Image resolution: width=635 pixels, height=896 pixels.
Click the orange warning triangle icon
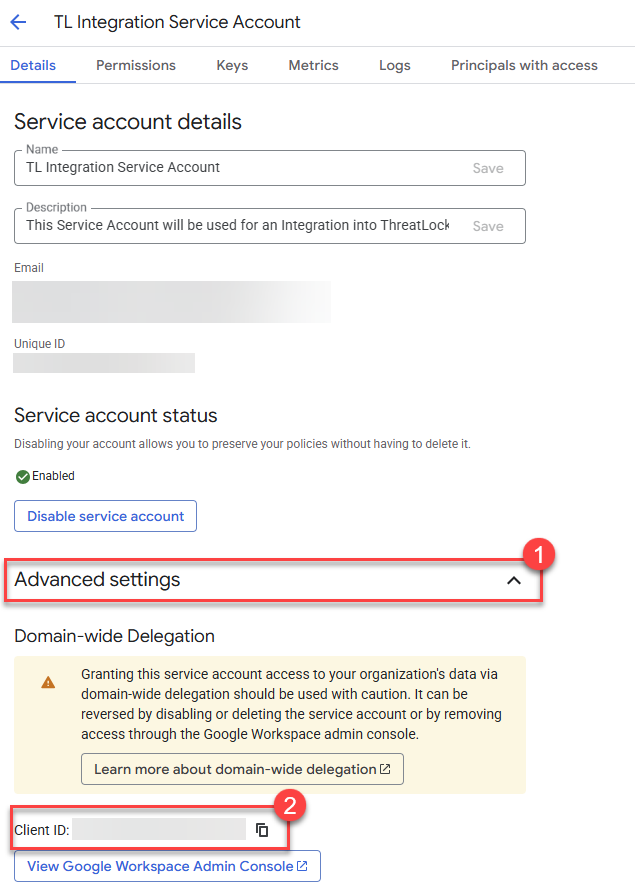48,682
